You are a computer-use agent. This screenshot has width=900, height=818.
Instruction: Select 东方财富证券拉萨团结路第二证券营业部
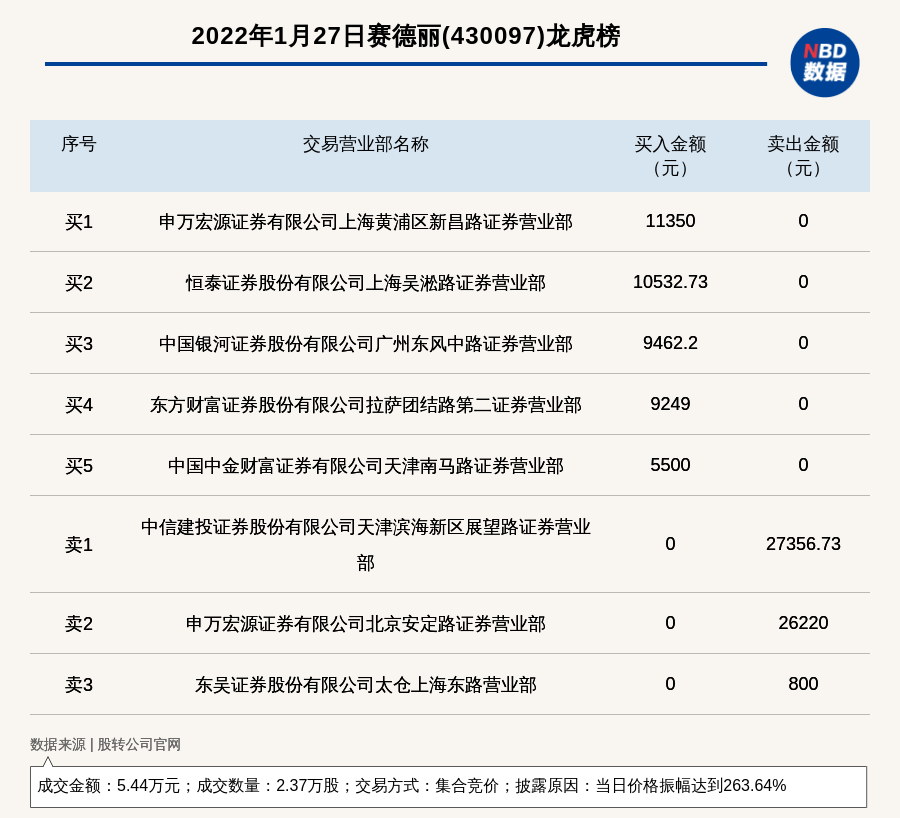(365, 405)
